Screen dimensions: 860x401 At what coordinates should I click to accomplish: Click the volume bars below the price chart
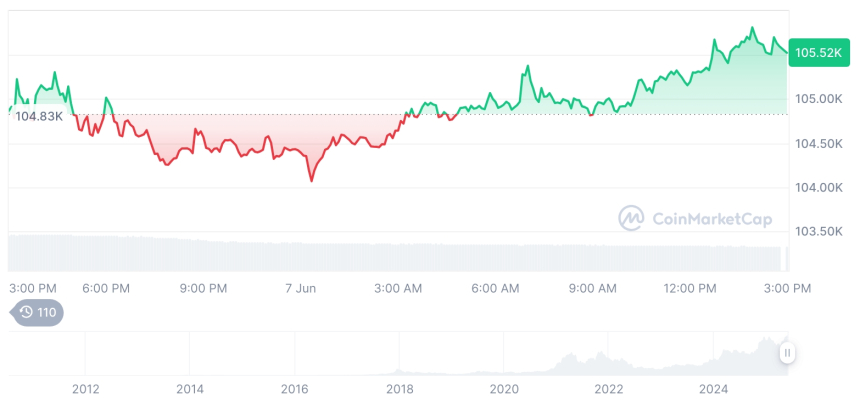click(400, 257)
